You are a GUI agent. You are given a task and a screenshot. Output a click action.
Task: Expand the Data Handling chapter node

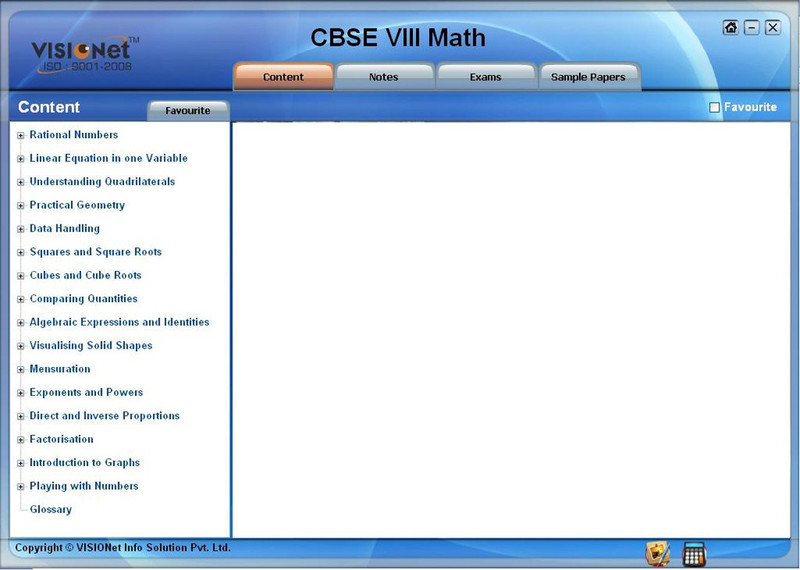pos(21,229)
